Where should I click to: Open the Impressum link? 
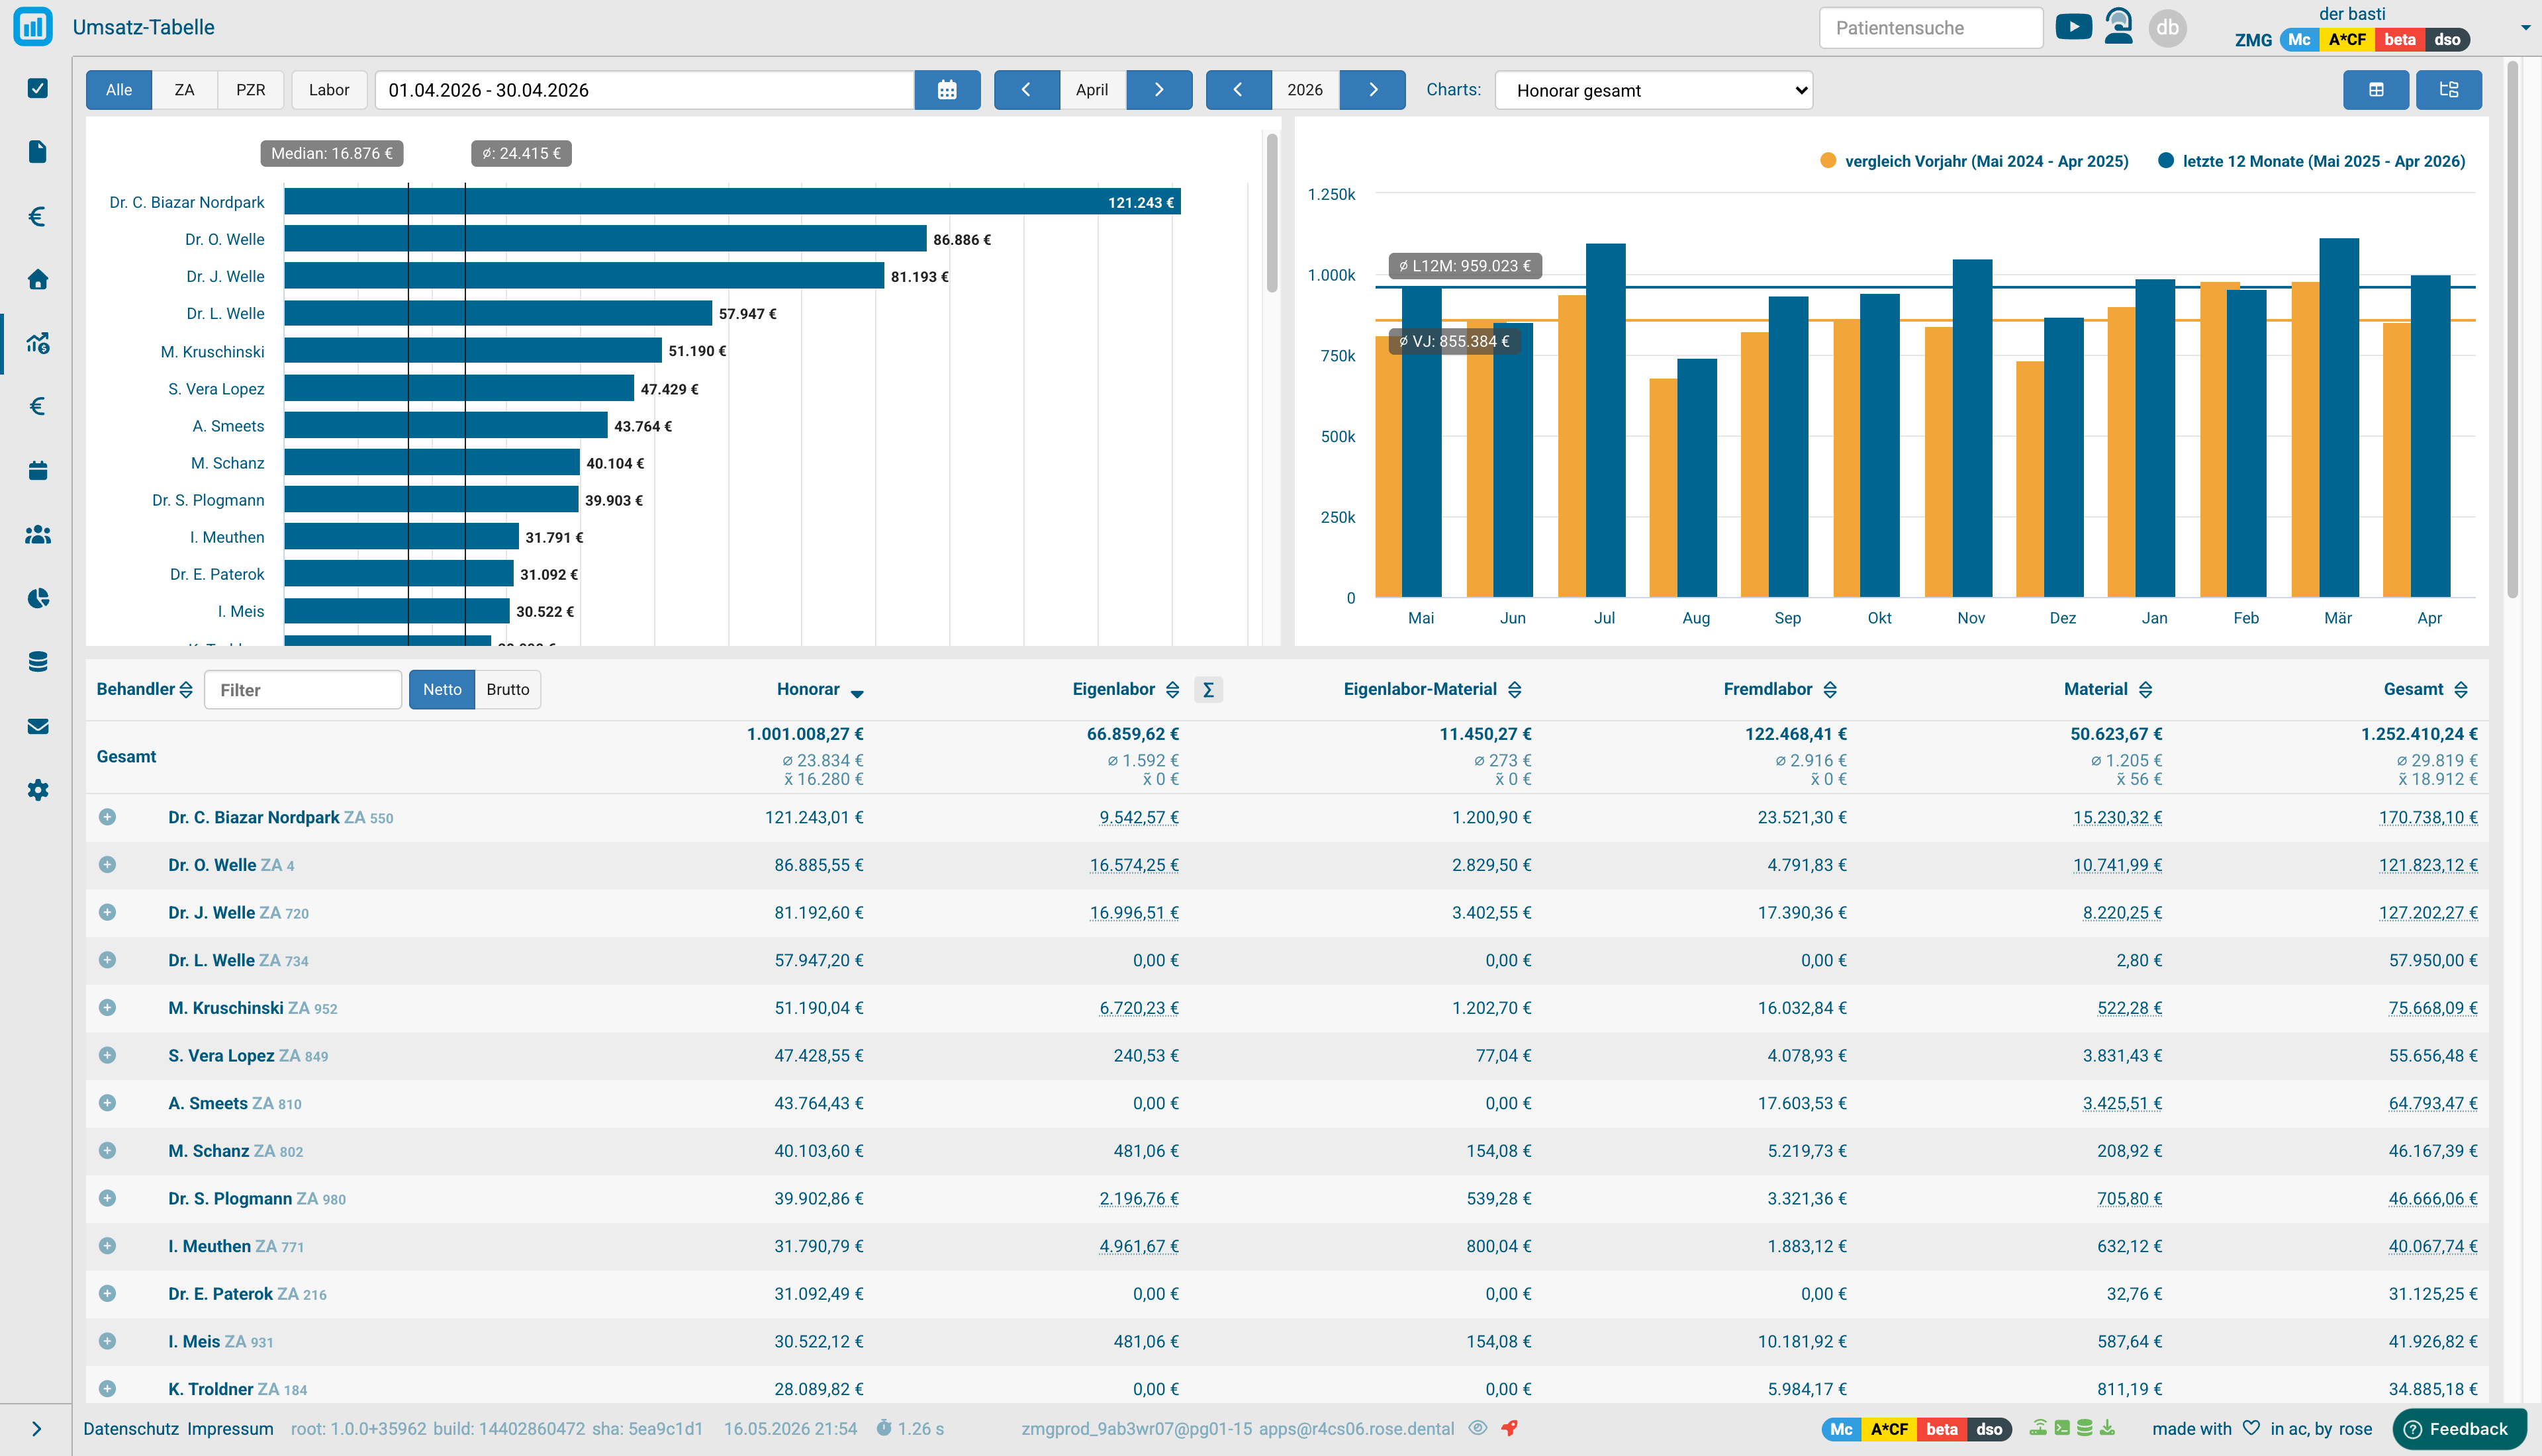tap(230, 1428)
